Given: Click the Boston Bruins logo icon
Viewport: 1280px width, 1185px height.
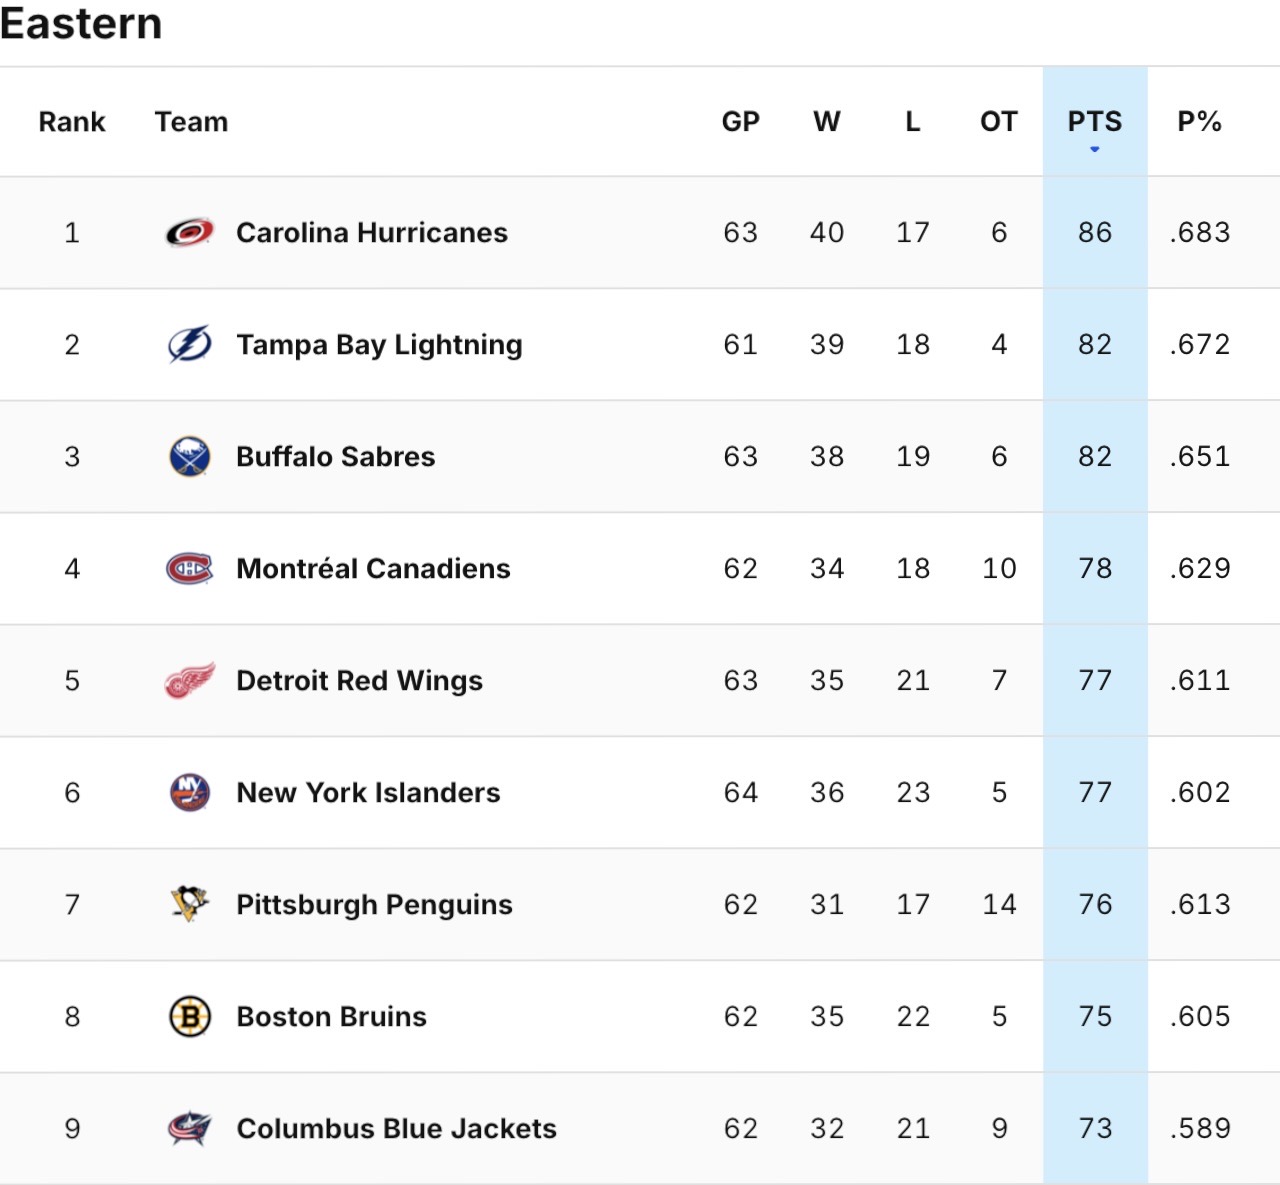Looking at the screenshot, I should 189,1016.
